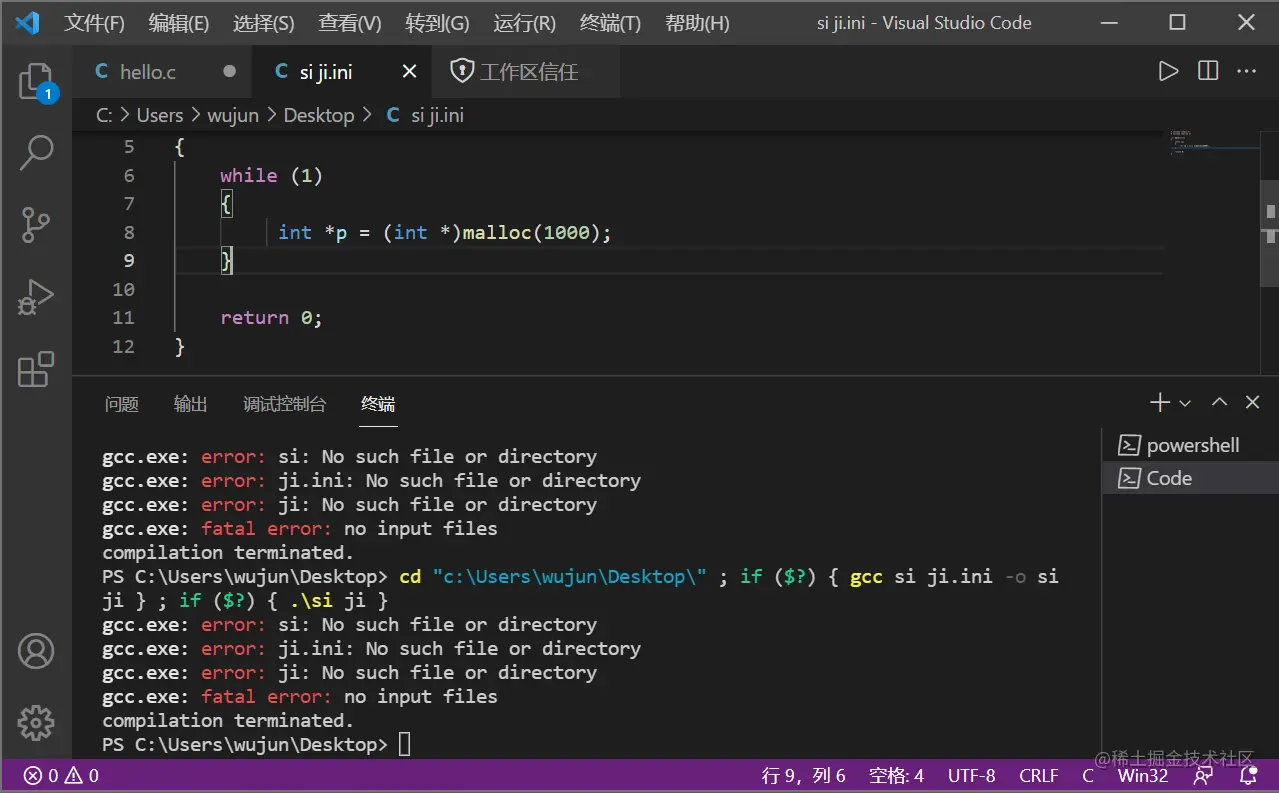The image size is (1279, 793).
Task: Open the 运行(R) menu
Action: [524, 23]
